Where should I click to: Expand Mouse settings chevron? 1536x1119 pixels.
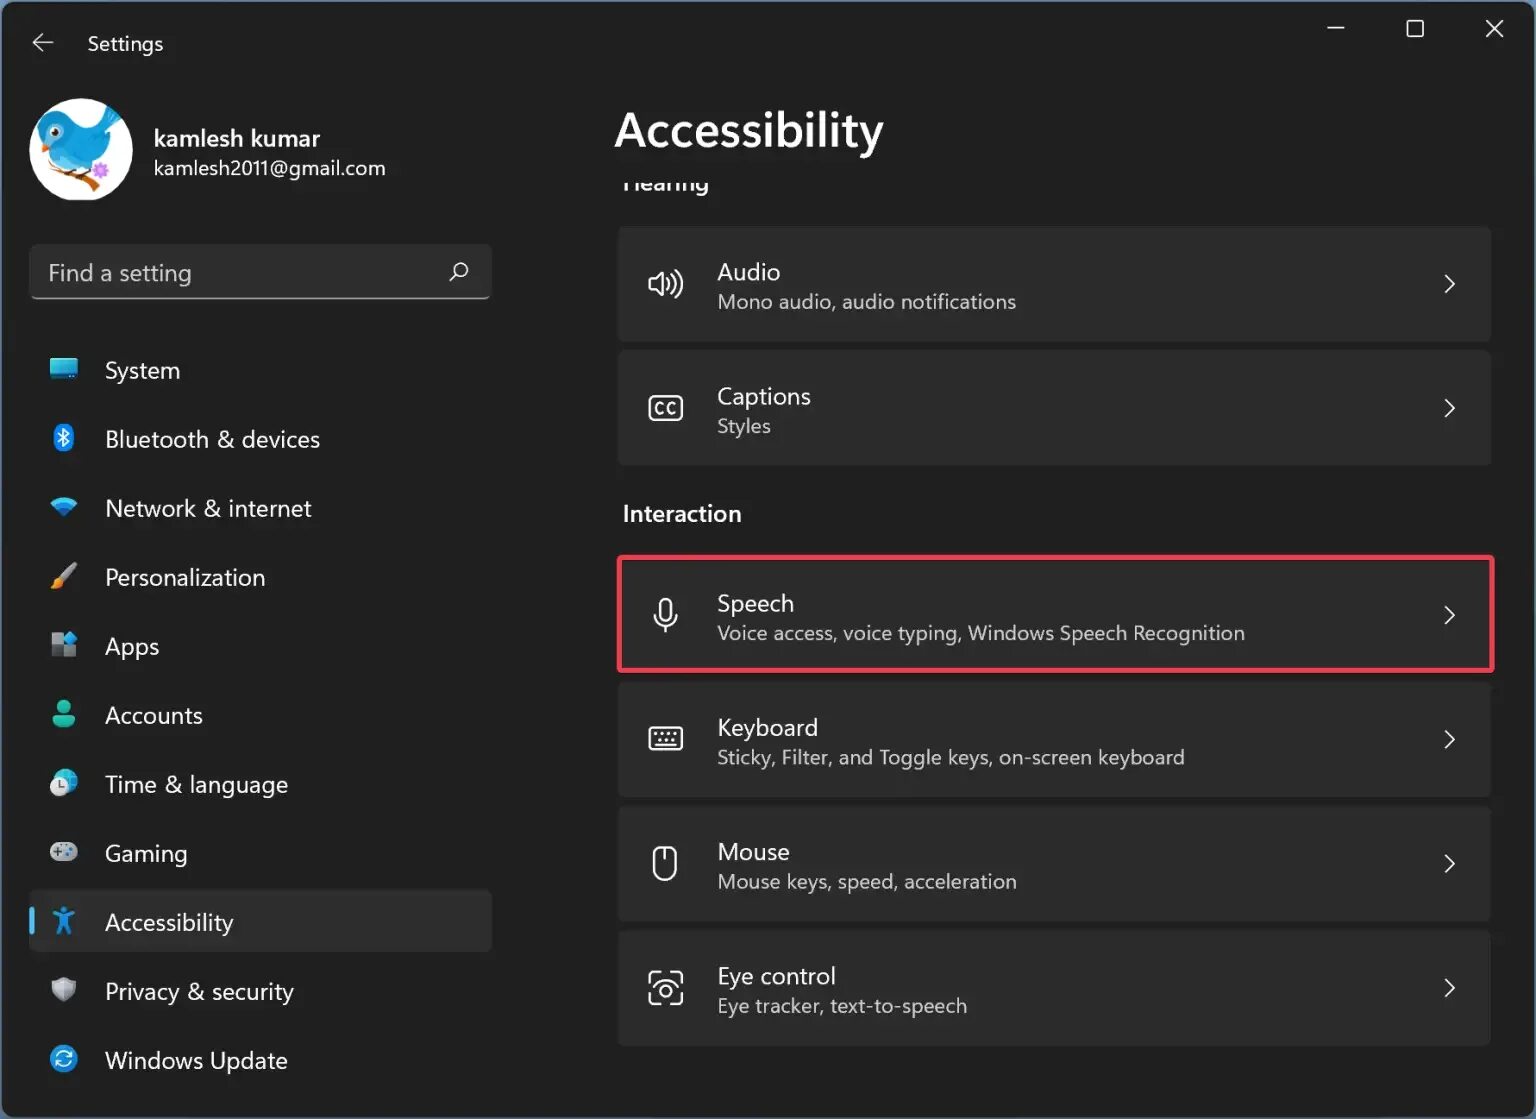(1449, 864)
